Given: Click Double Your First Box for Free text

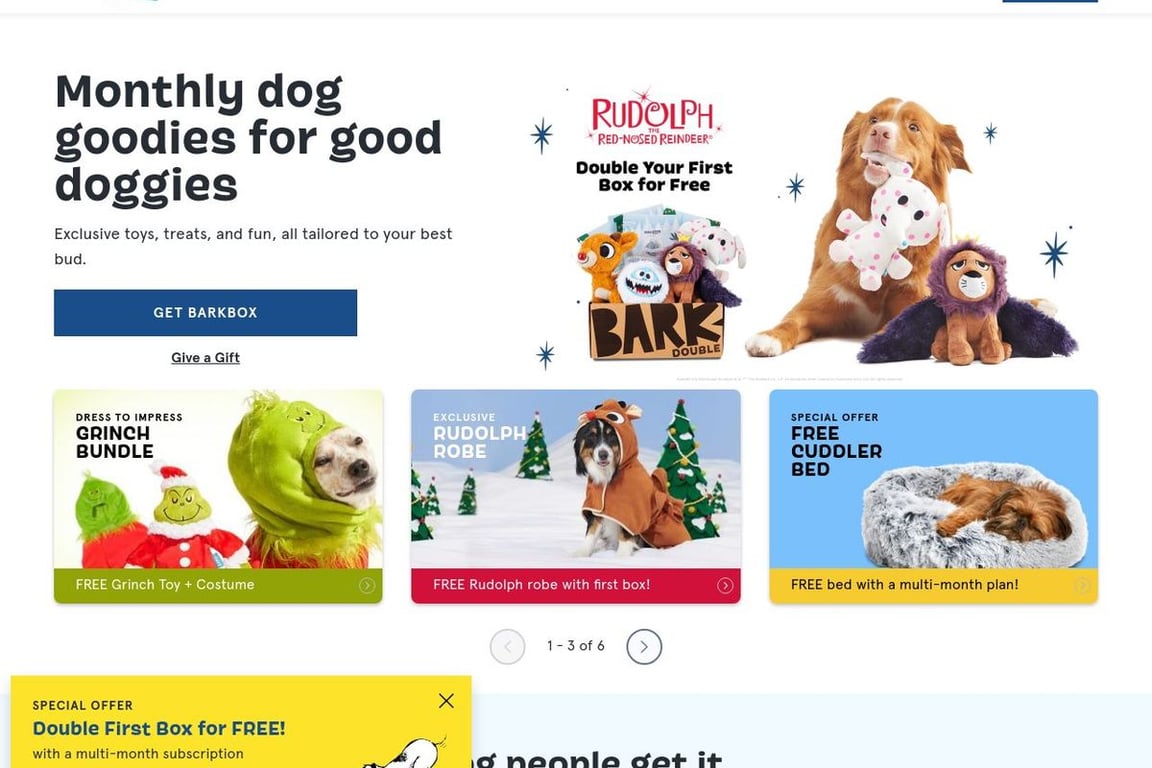Looking at the screenshot, I should tap(654, 176).
